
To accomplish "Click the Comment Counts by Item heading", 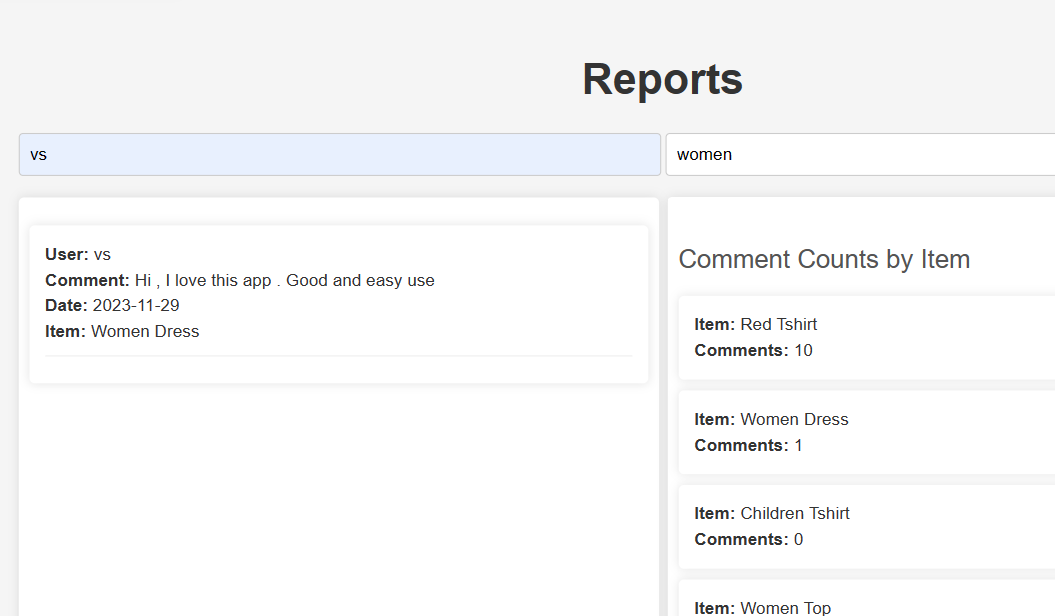I will point(824,259).
